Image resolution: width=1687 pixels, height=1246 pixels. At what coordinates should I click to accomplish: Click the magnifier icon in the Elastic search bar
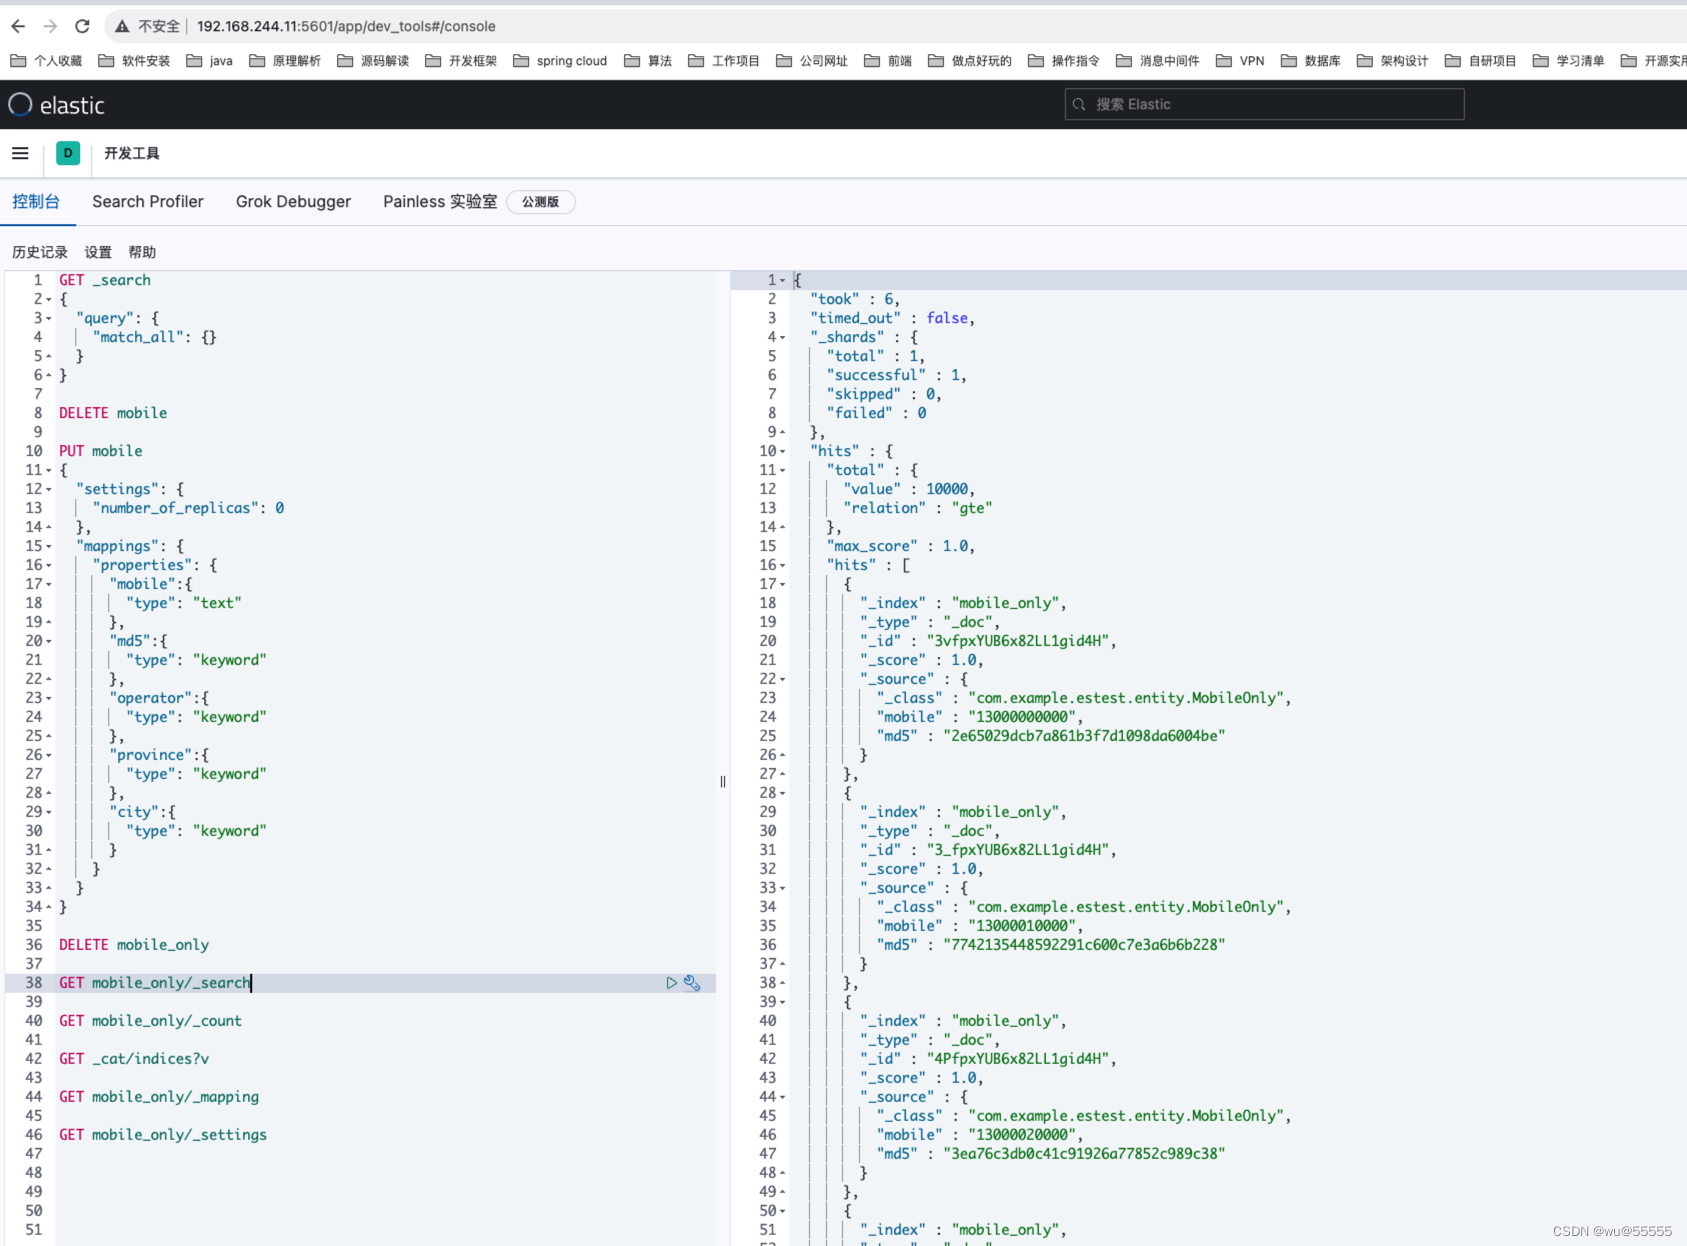pyautogui.click(x=1079, y=104)
